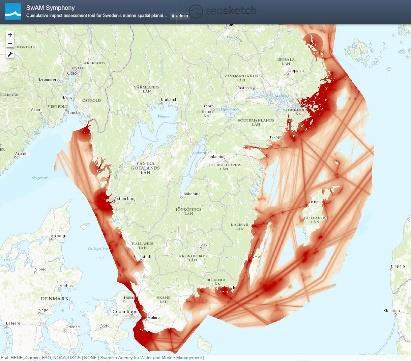Image resolution: width=411 pixels, height=361 pixels.
Task: Expand the truncated project description link
Action: point(180,16)
